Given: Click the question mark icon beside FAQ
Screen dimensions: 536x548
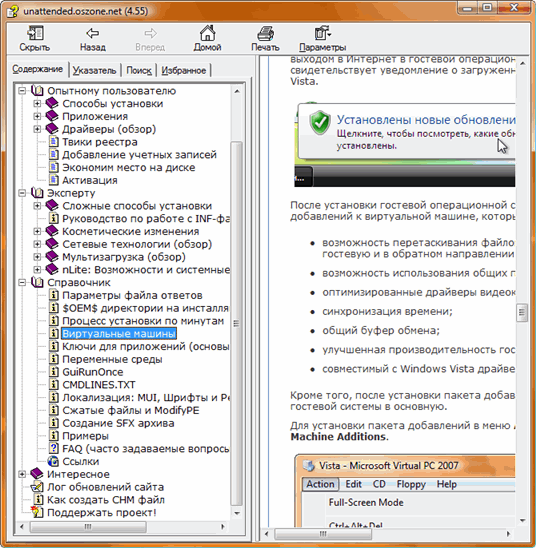Looking at the screenshot, I should (x=53, y=448).
